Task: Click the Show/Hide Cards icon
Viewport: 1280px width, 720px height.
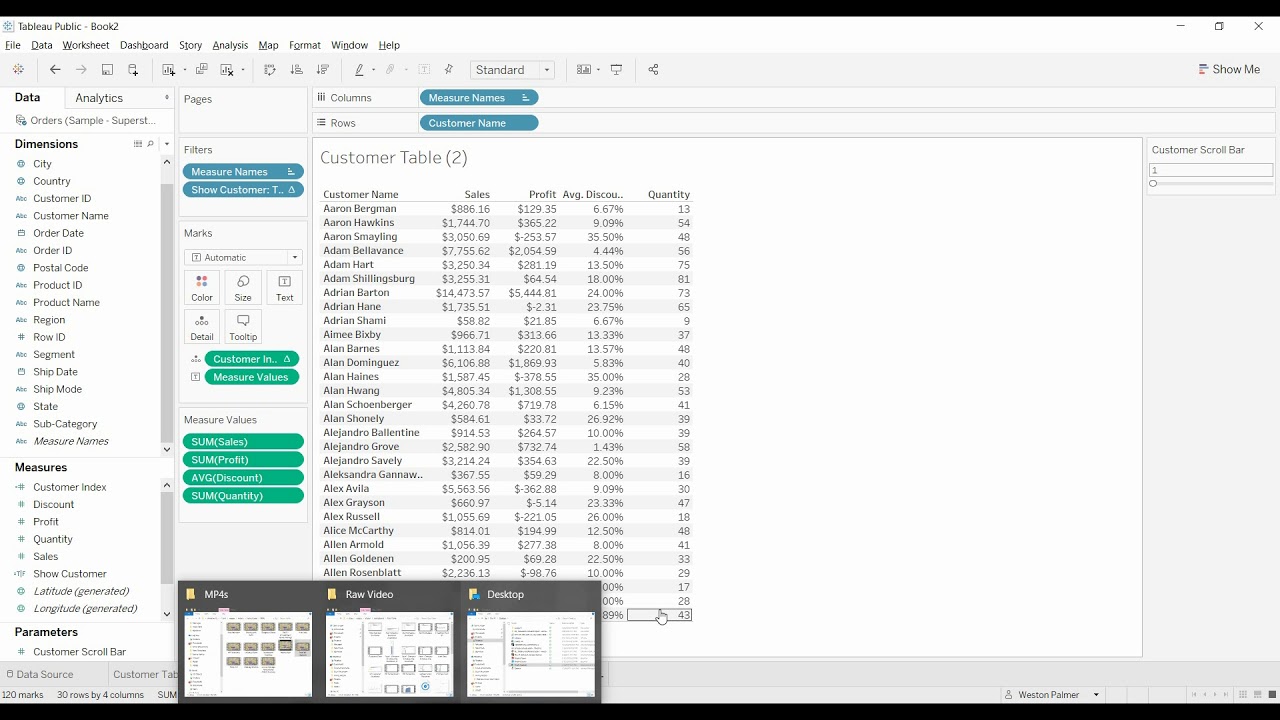Action: [584, 70]
